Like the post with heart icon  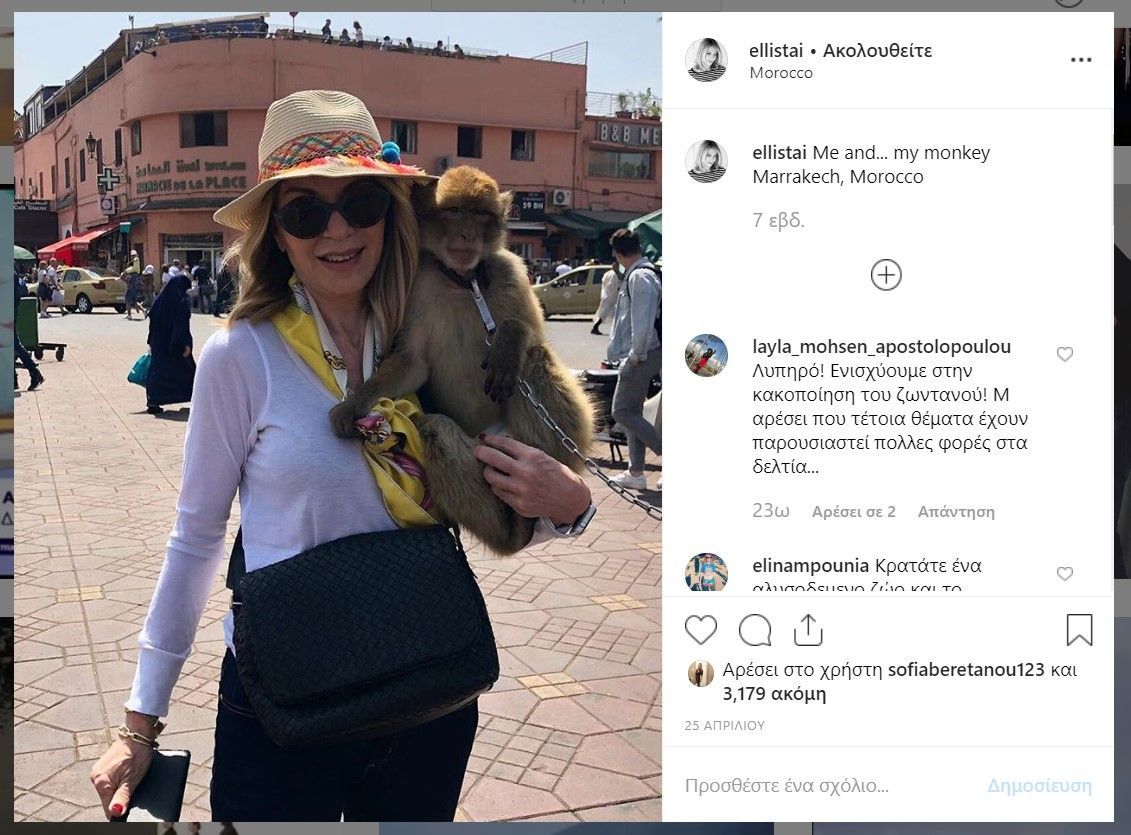click(x=700, y=630)
